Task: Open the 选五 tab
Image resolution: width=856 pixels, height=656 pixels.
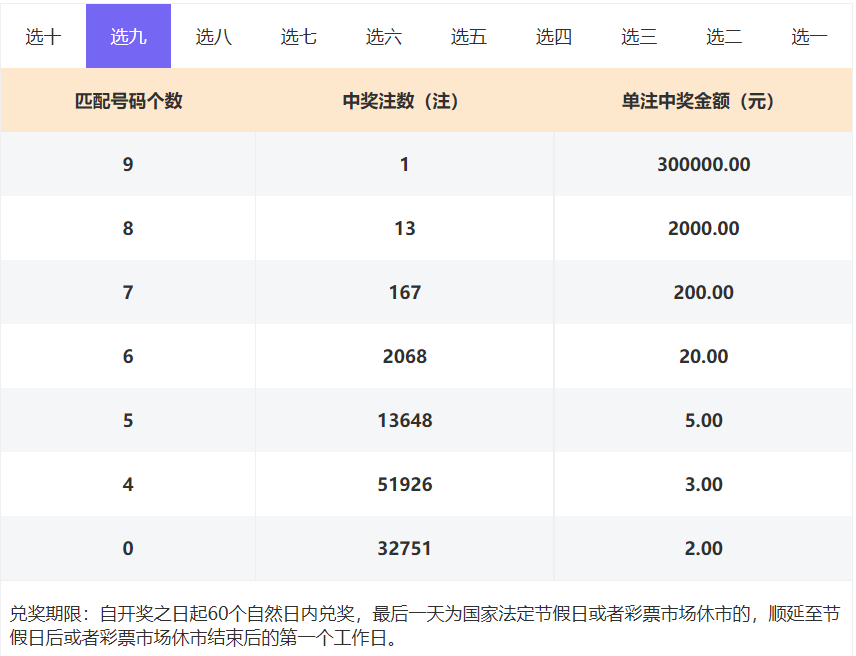Action: tap(468, 37)
